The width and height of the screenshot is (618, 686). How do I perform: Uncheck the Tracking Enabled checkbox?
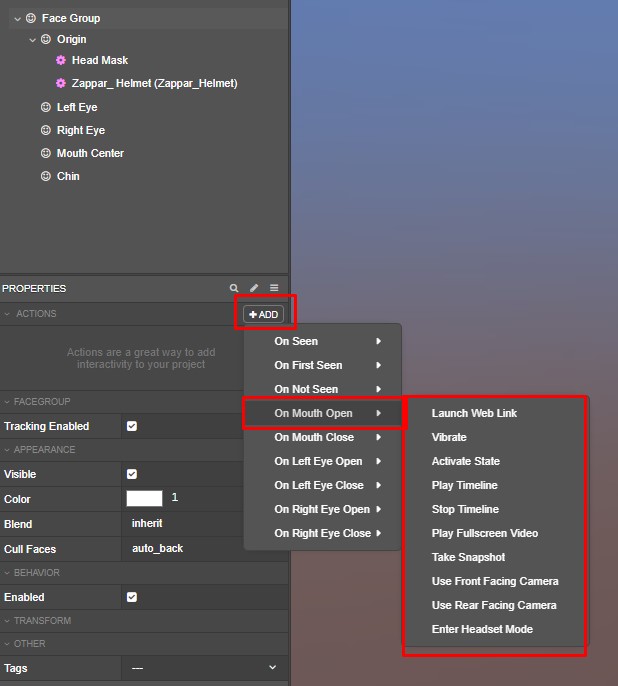132,426
